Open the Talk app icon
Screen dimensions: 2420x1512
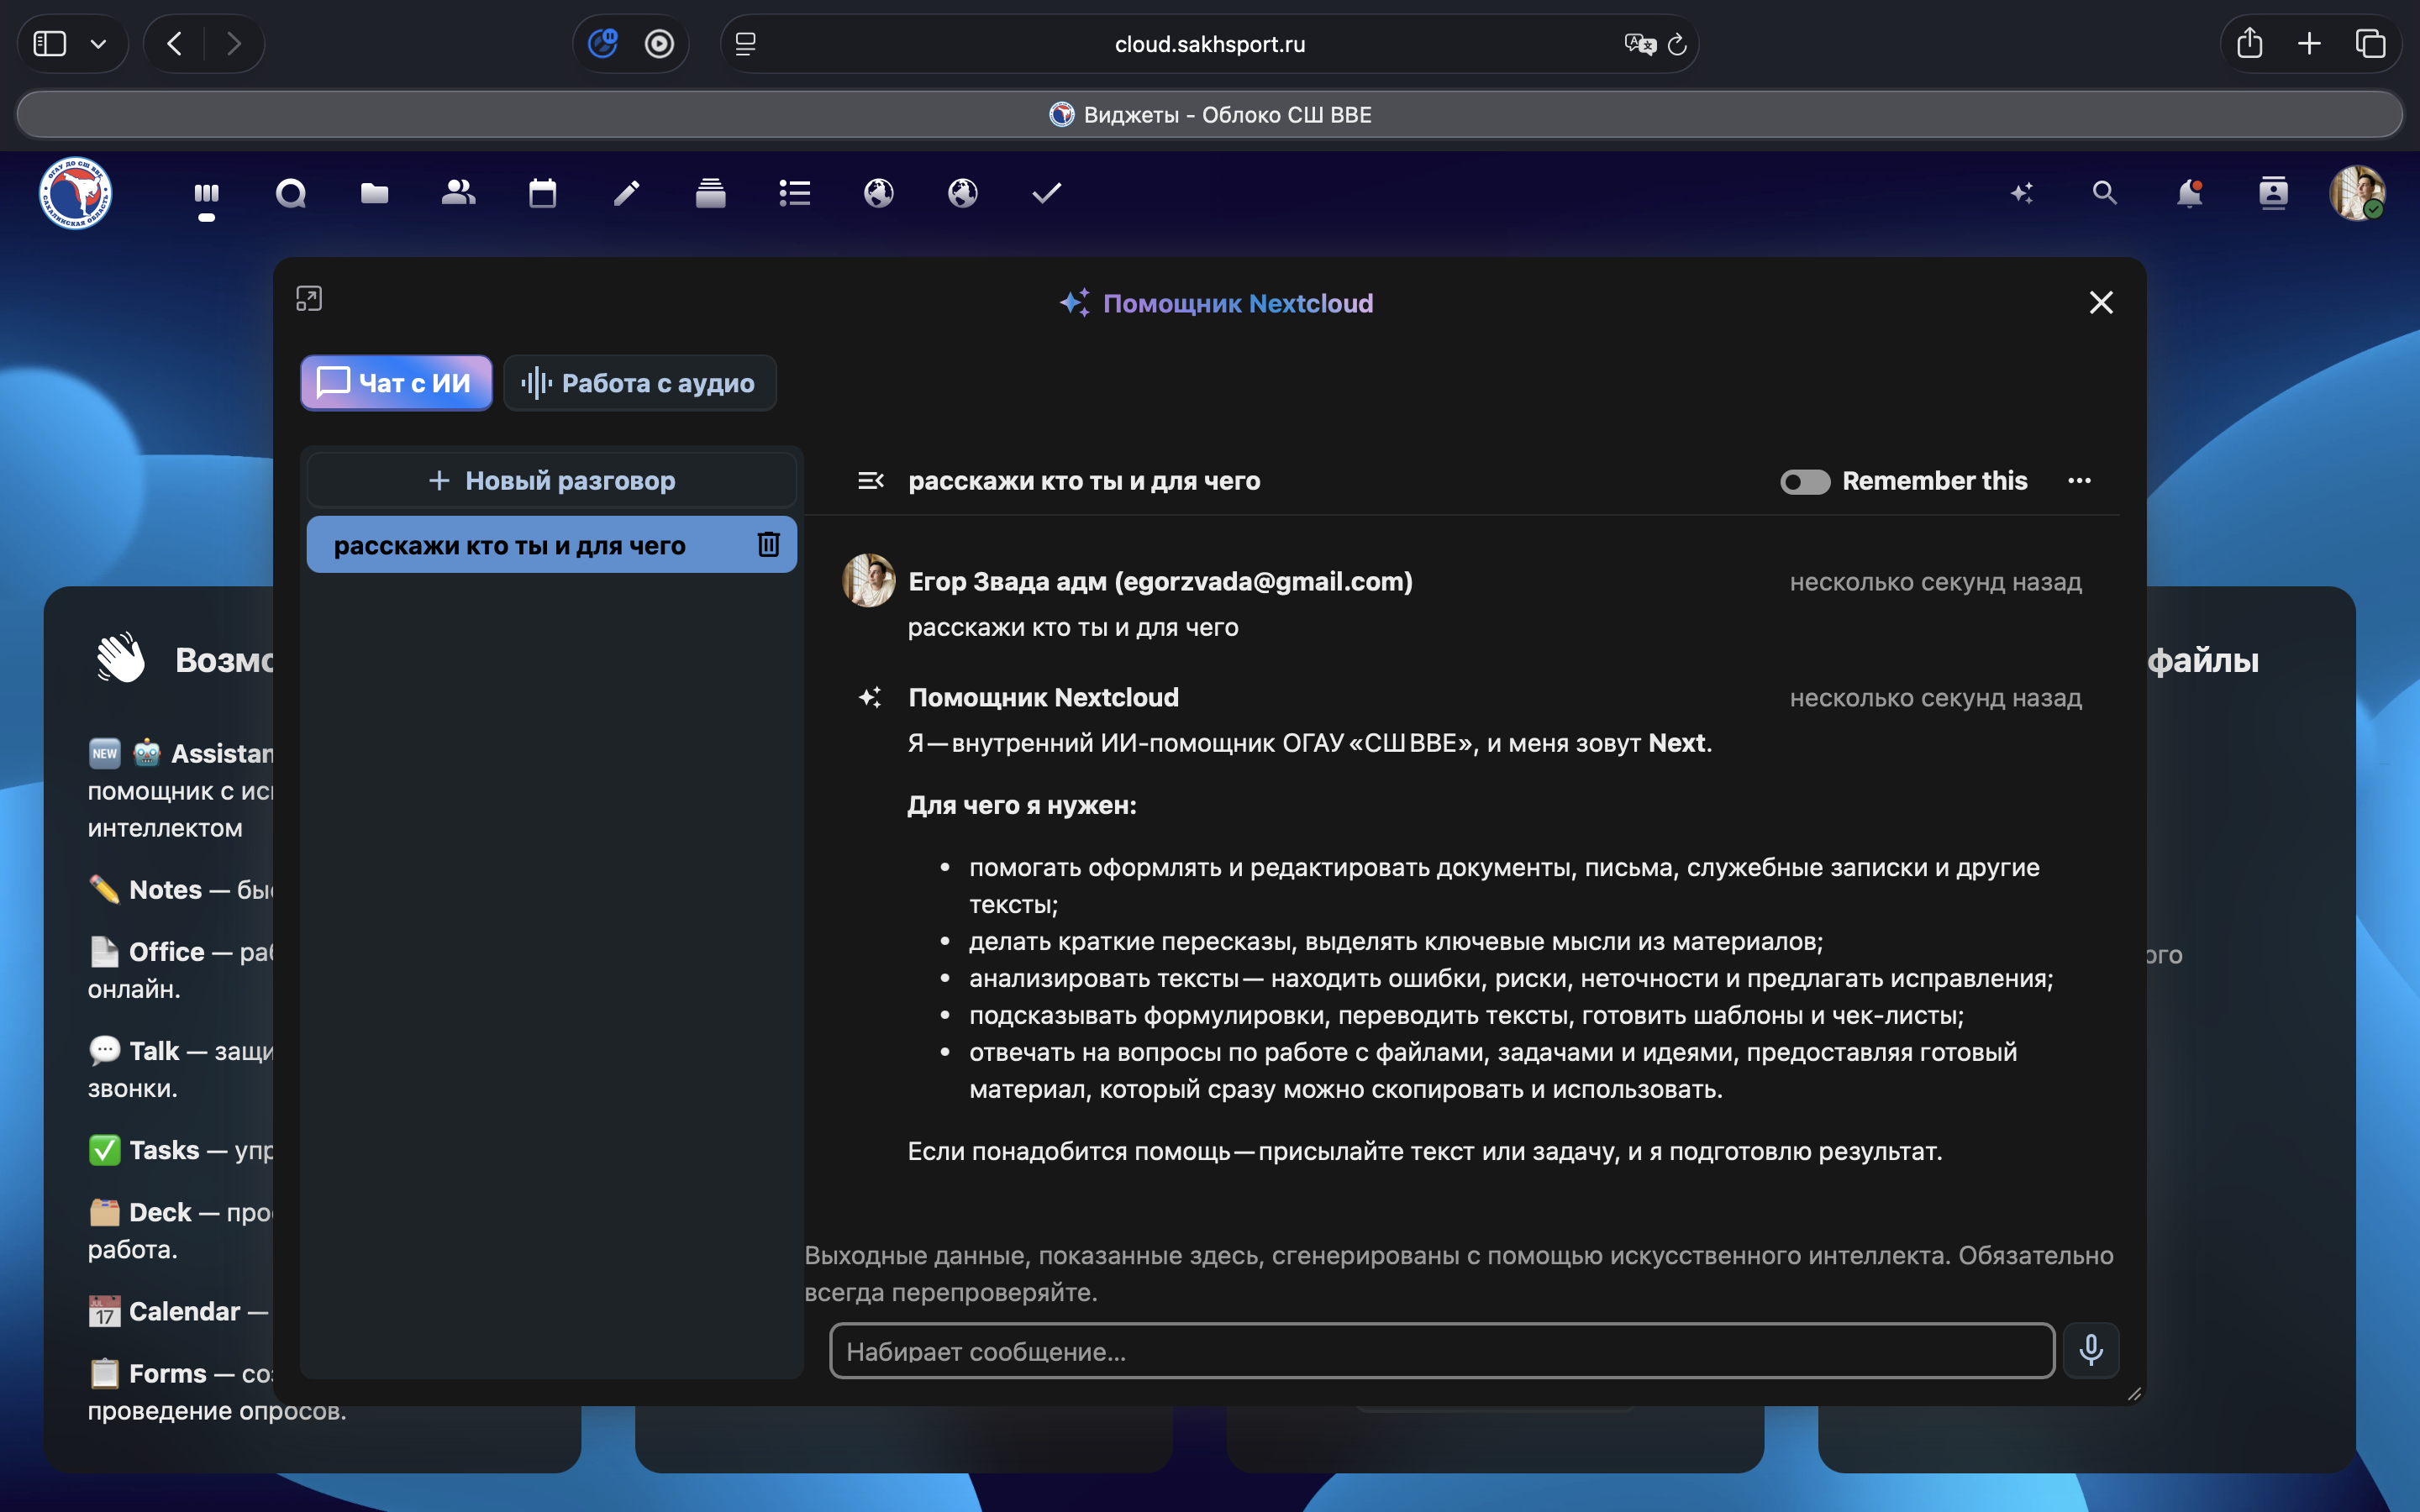click(291, 193)
